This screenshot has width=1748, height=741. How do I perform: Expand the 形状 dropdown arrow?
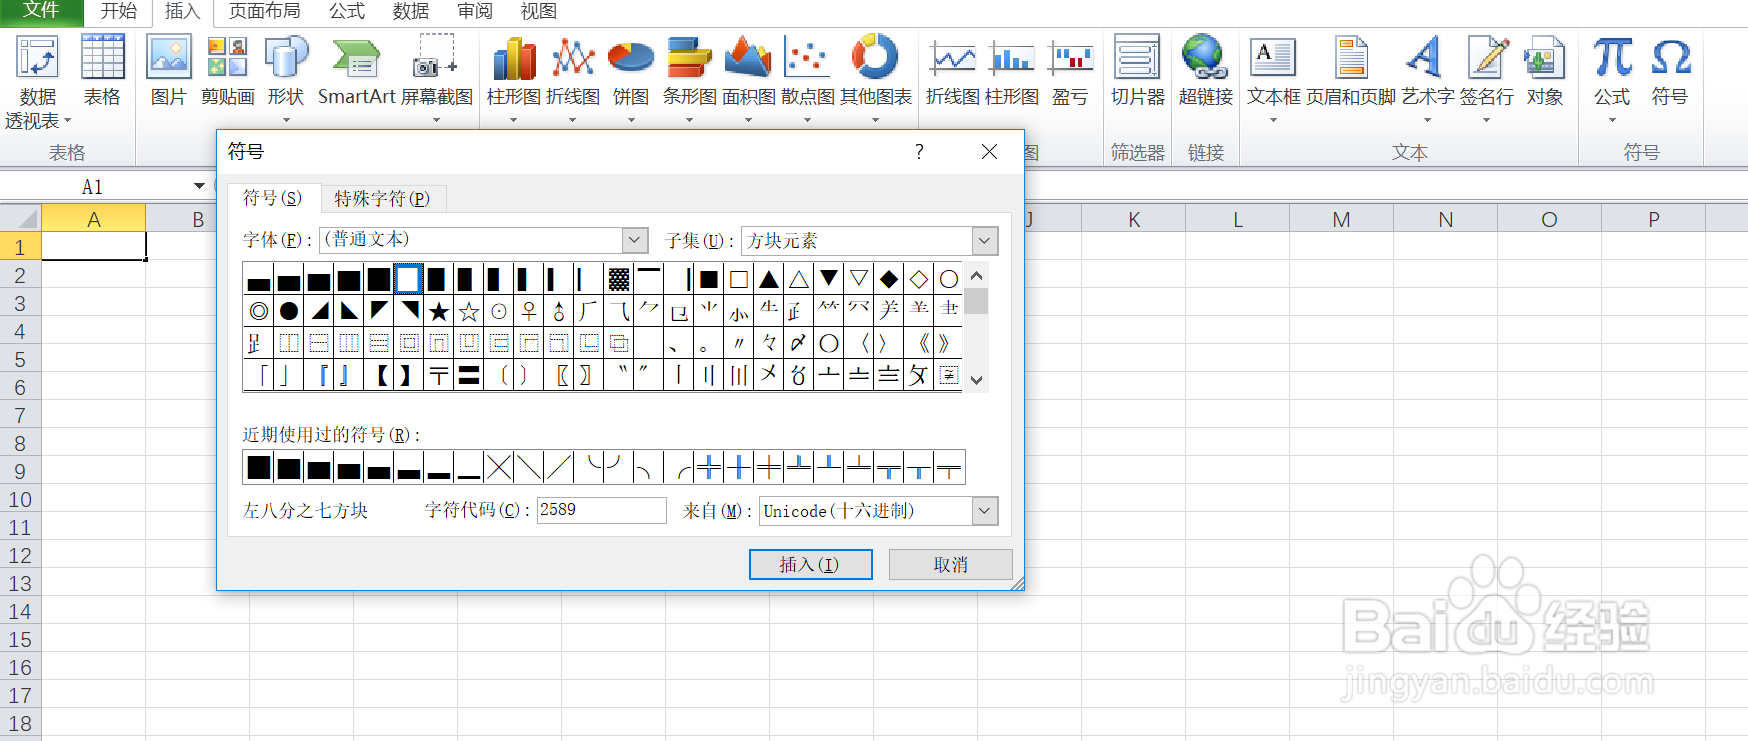coord(286,120)
